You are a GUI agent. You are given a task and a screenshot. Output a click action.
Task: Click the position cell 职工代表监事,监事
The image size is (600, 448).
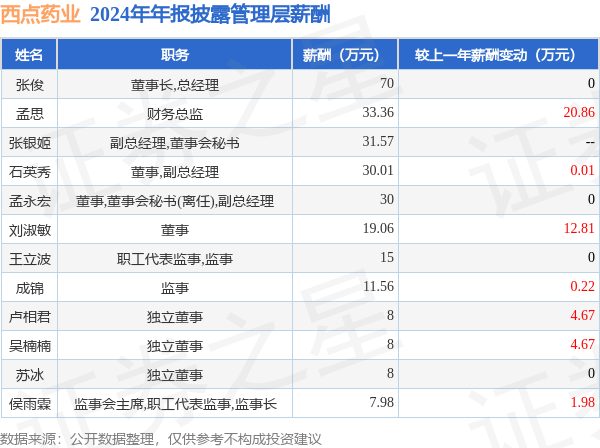(175, 259)
